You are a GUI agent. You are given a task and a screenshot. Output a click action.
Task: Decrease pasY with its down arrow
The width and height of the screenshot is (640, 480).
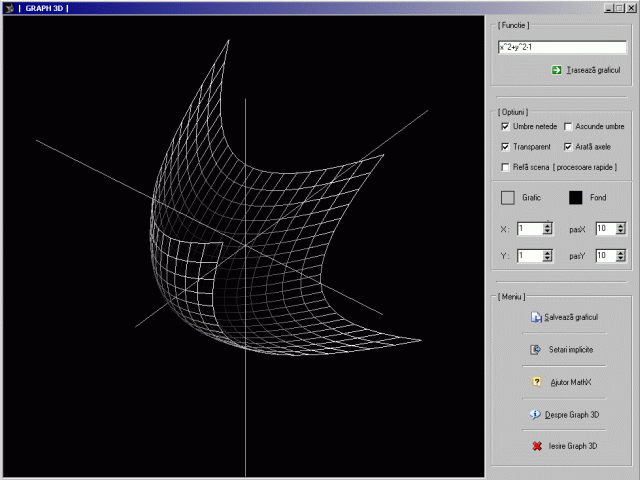(x=620, y=259)
